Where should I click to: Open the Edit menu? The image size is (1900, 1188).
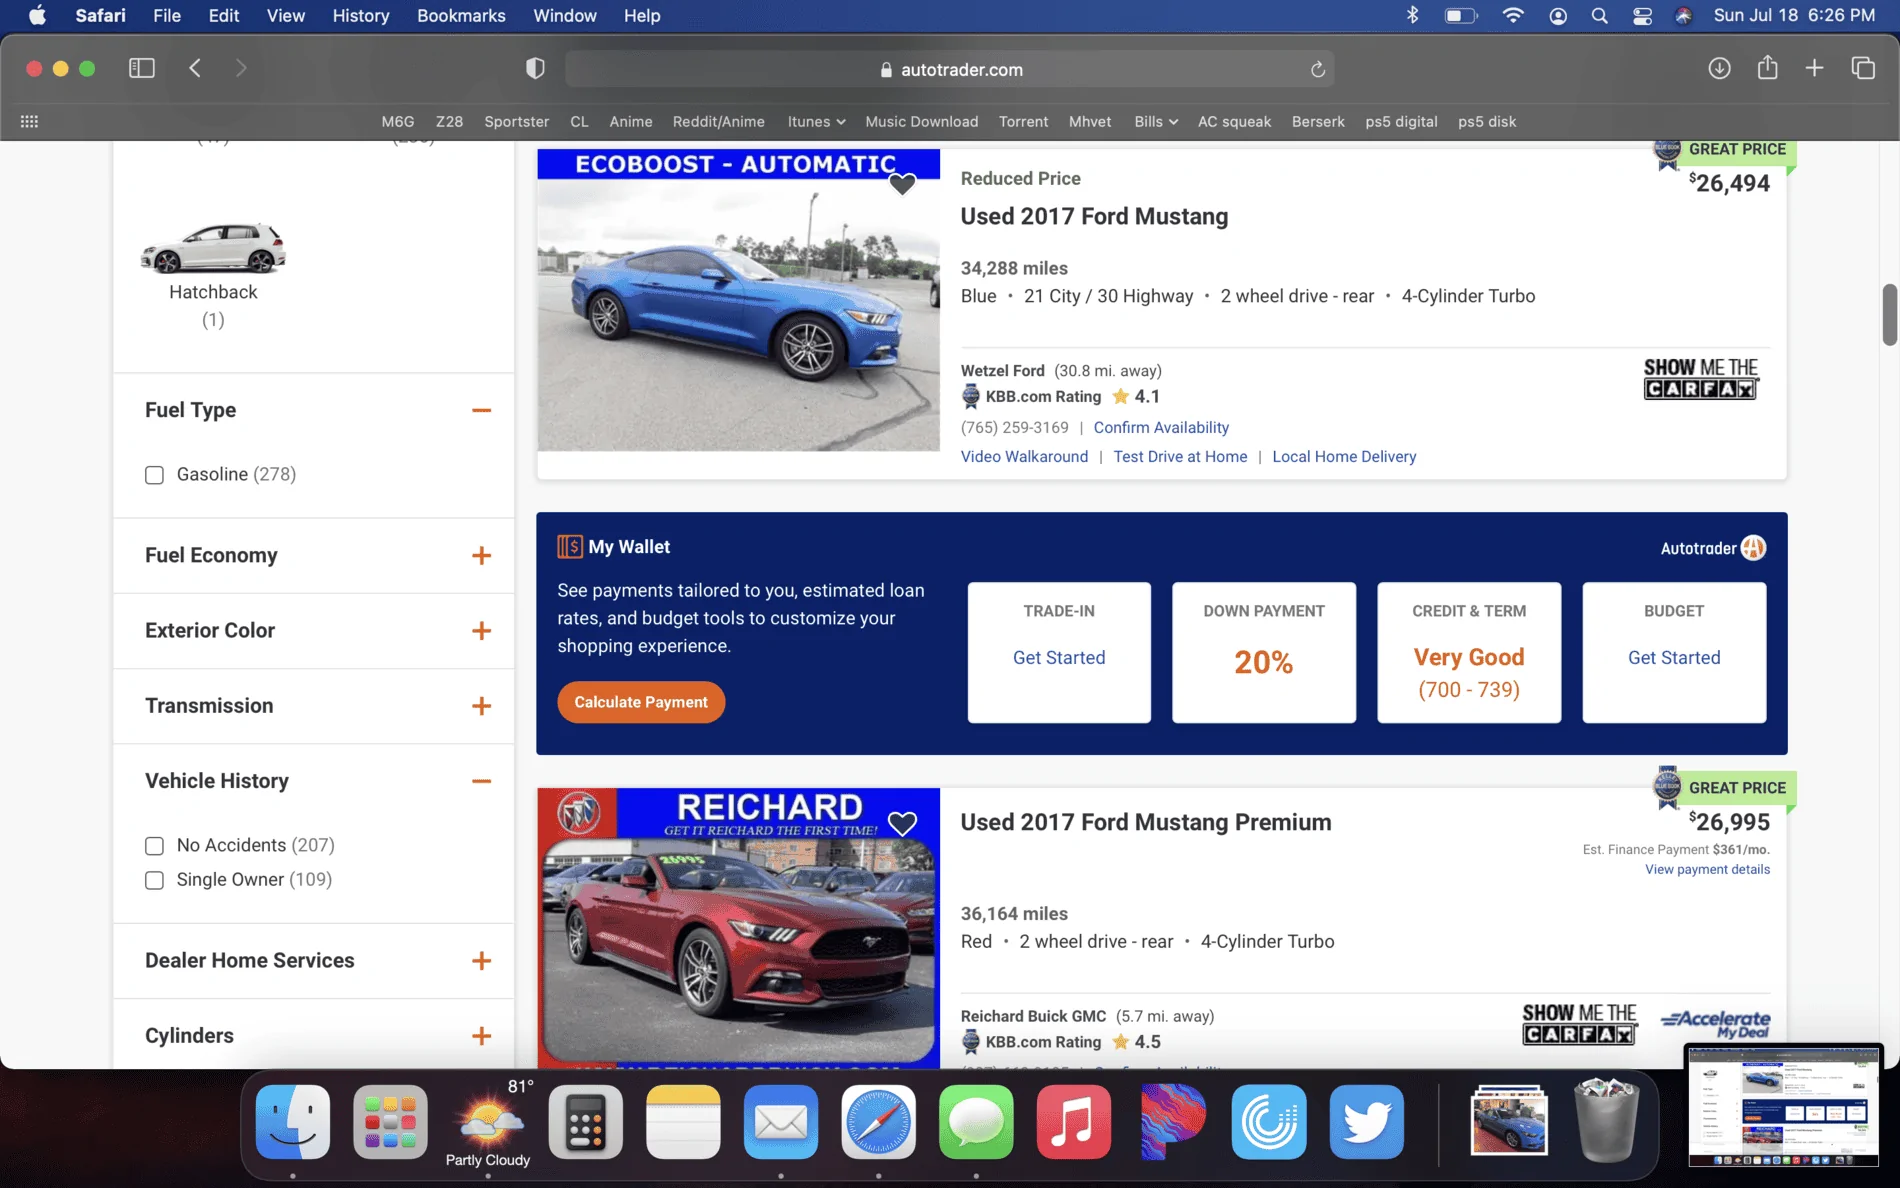[x=224, y=15]
